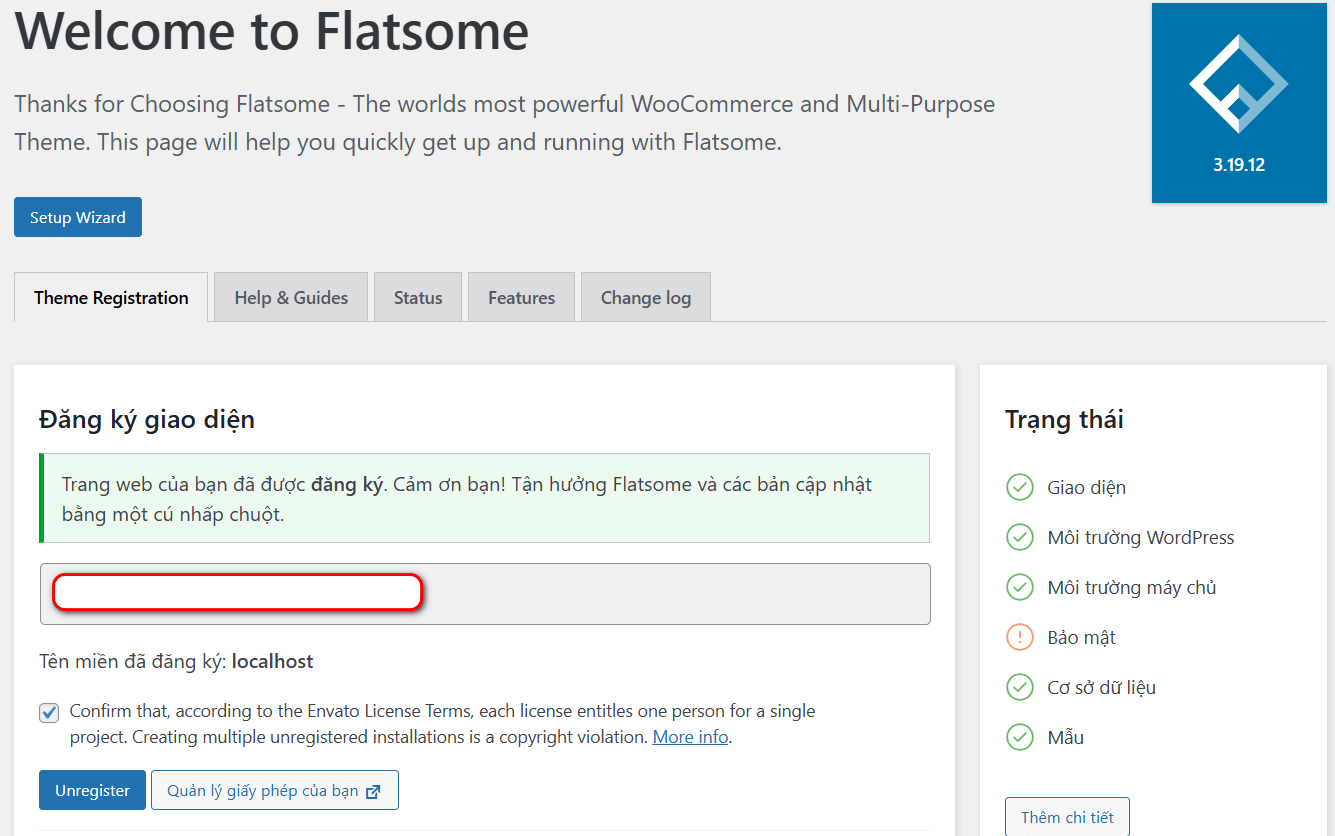Click the purchase code input field

click(x=485, y=594)
